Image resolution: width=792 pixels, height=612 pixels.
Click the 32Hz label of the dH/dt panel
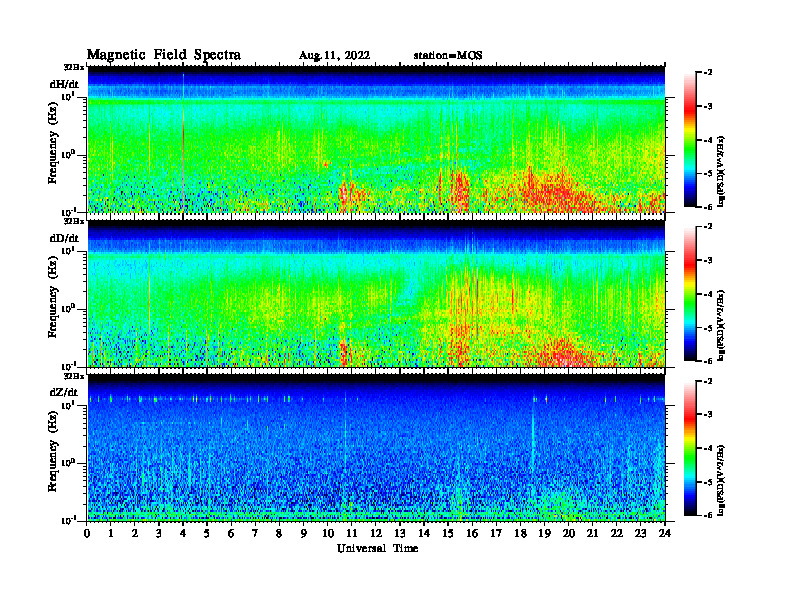pyautogui.click(x=73, y=67)
